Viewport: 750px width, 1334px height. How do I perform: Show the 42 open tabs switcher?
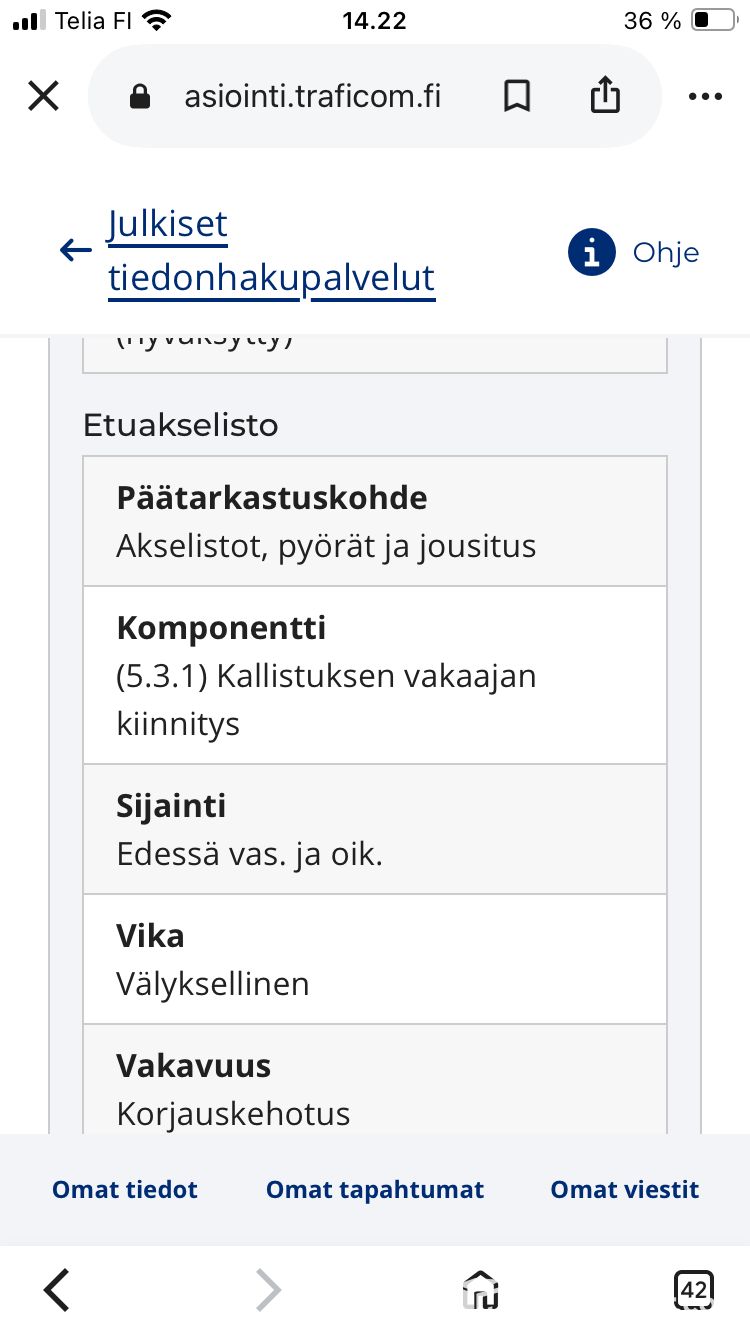(x=694, y=1289)
